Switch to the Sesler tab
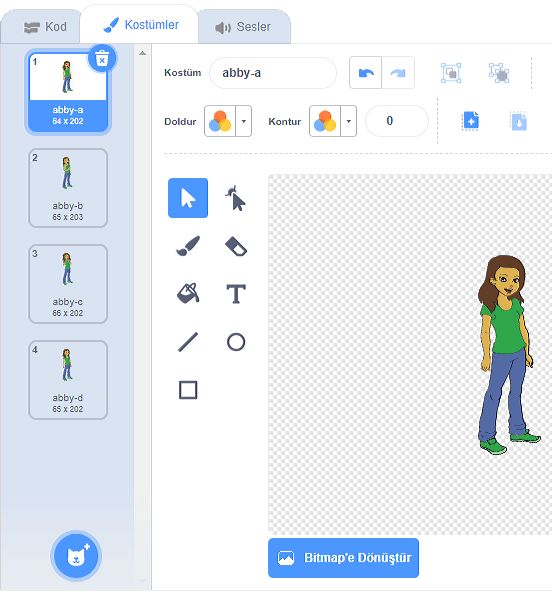 pos(243,27)
